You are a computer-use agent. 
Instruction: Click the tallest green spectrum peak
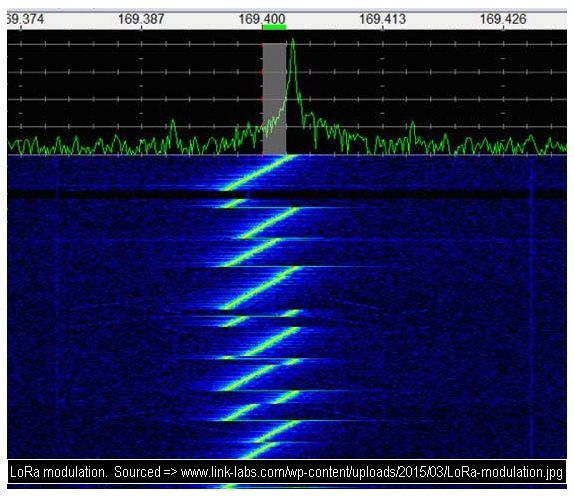click(x=292, y=40)
